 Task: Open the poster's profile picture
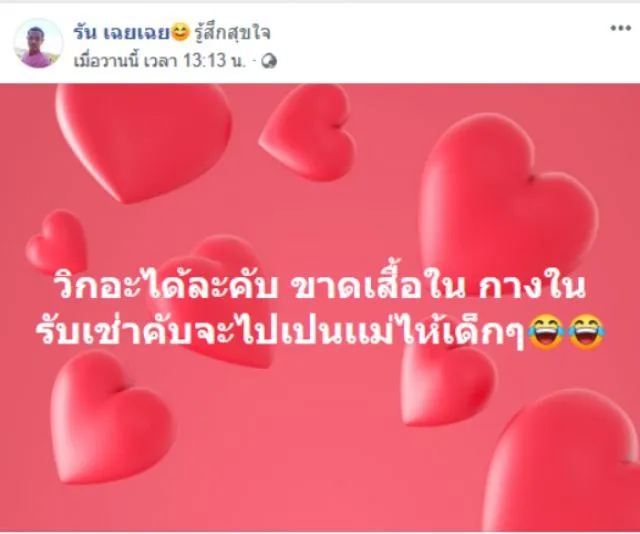click(x=38, y=44)
